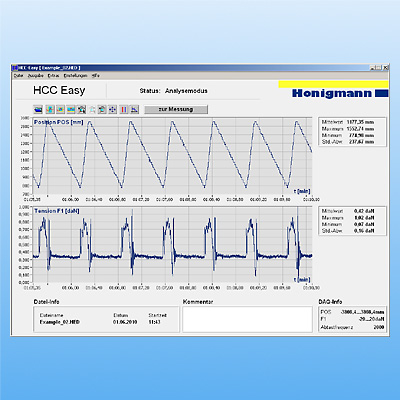The height and width of the screenshot is (400, 400).
Task: Click the Tension F1 chart area
Action: pyautogui.click(x=172, y=244)
